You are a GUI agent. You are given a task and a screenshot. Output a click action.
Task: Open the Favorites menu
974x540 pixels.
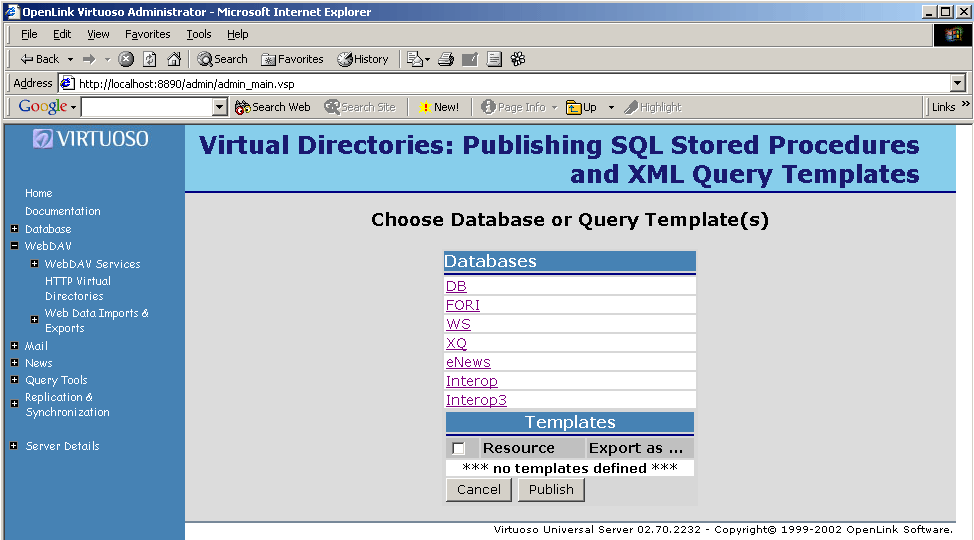click(147, 34)
